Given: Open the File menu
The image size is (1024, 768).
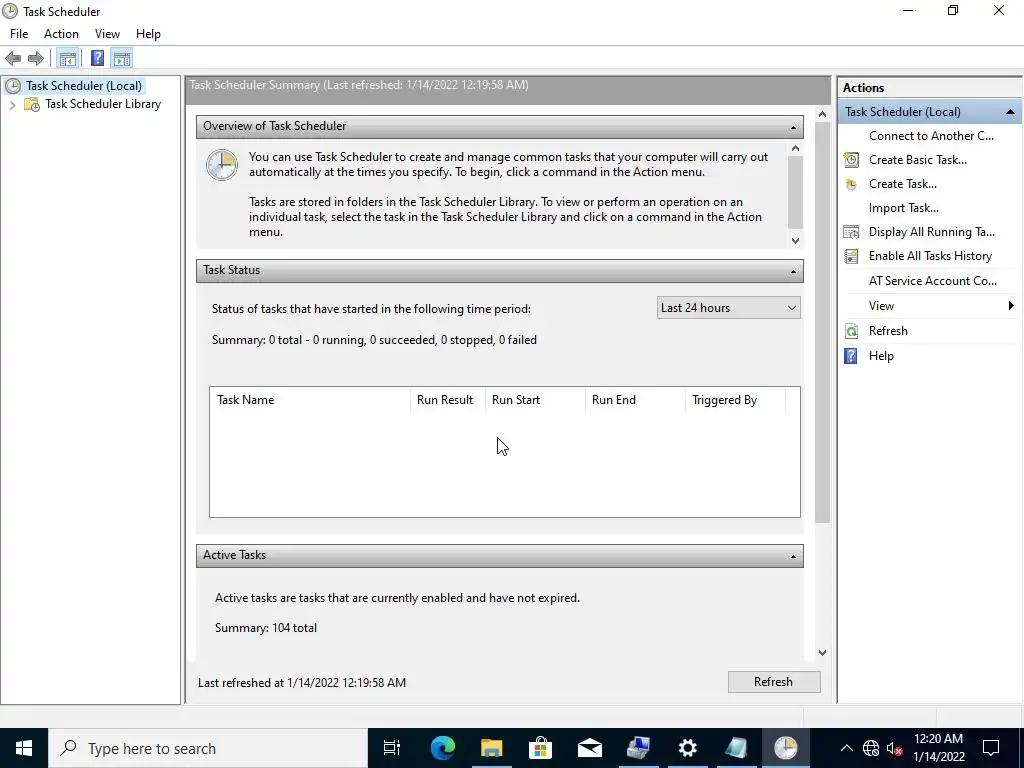Looking at the screenshot, I should point(19,34).
